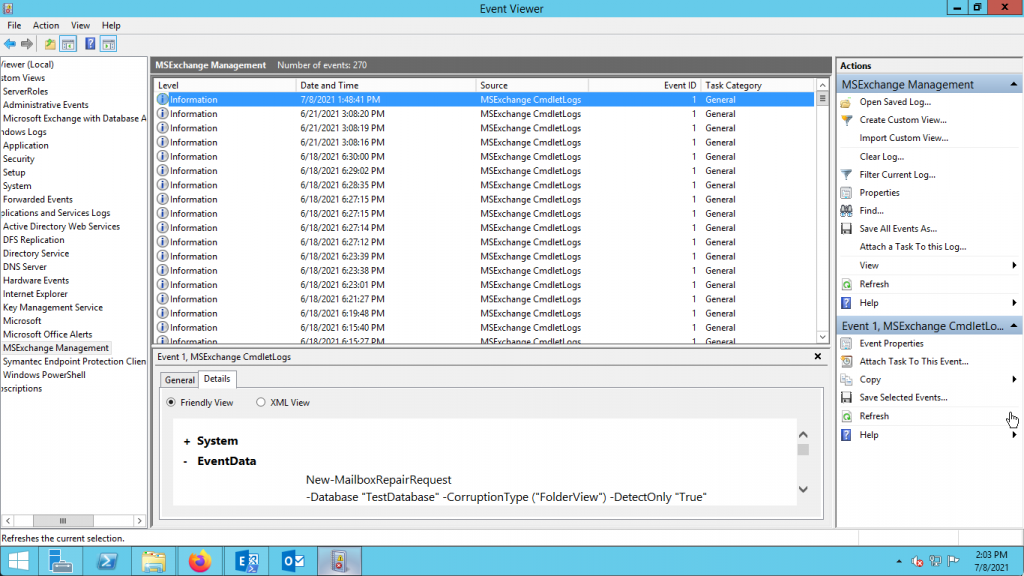Select the 6/21/2021 3:08:20 PM event row
Screen dimensions: 1024x576
point(485,114)
